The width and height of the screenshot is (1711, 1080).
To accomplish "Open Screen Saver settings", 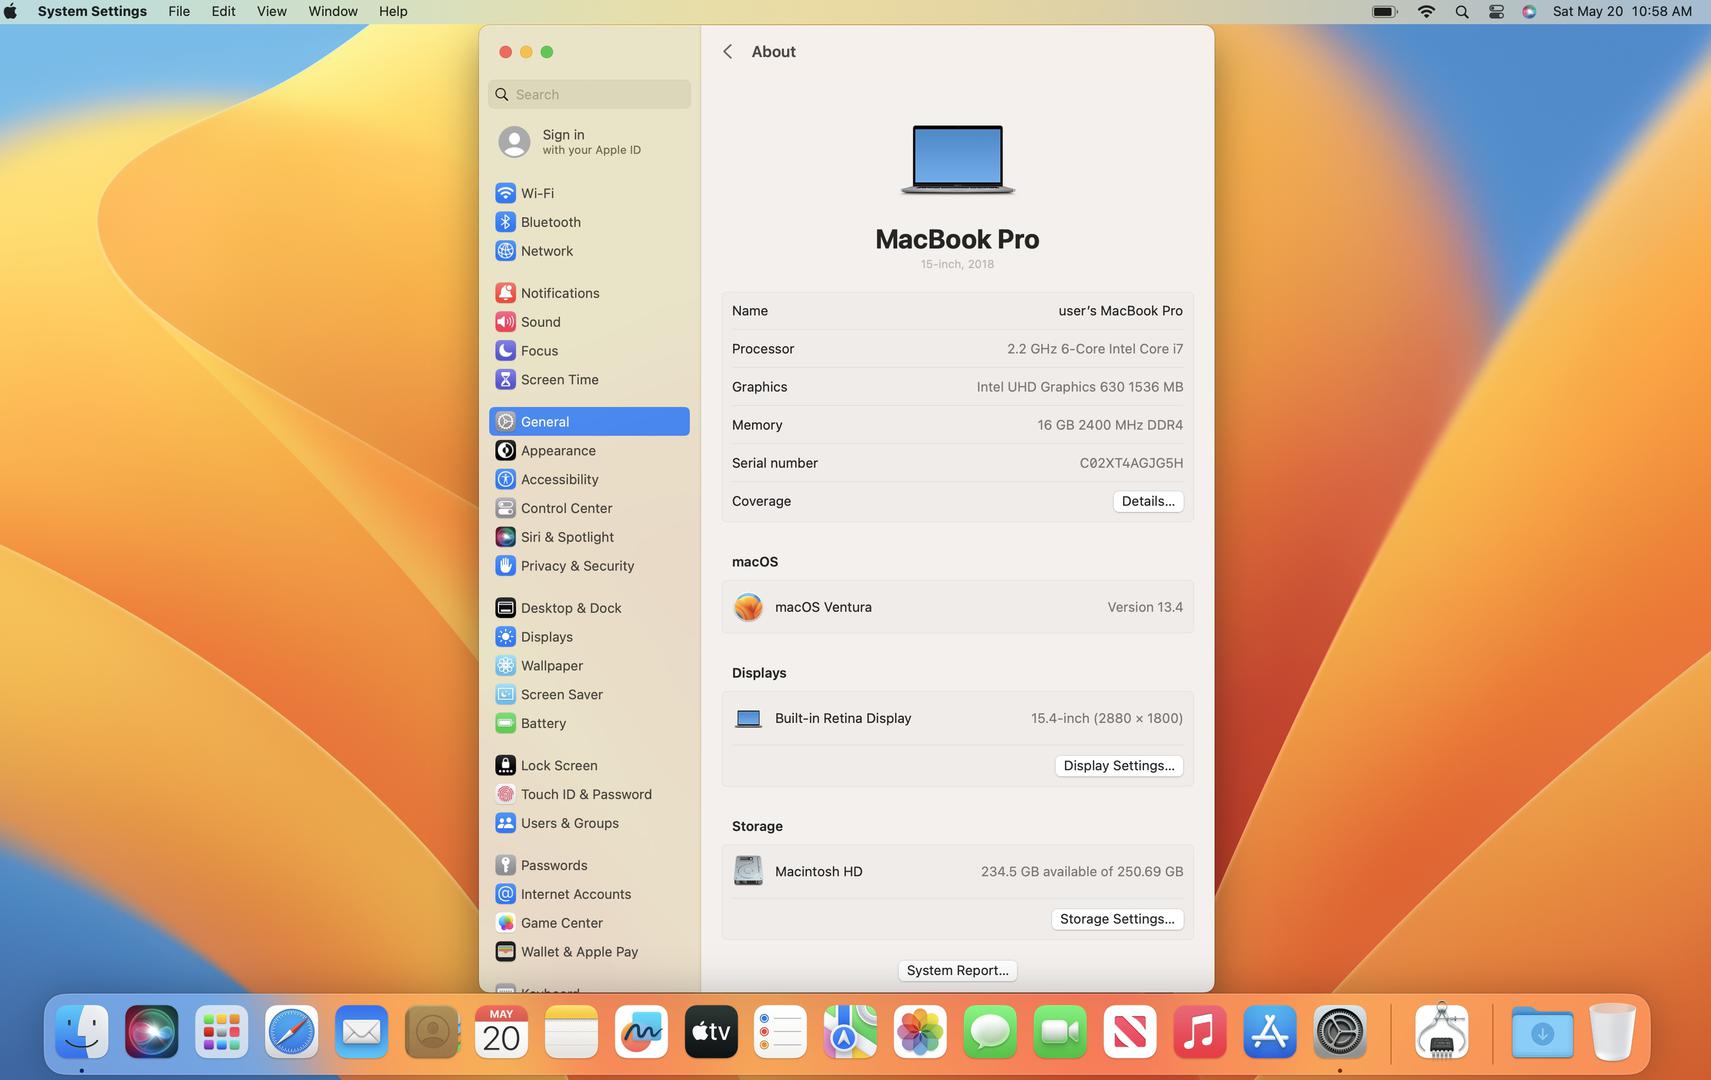I will (589, 695).
